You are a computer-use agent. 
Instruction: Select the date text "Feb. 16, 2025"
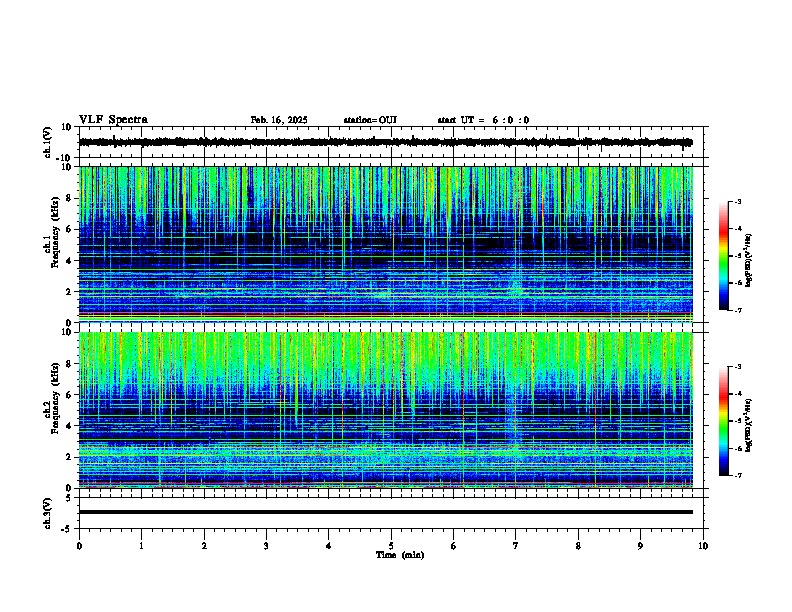click(279, 120)
